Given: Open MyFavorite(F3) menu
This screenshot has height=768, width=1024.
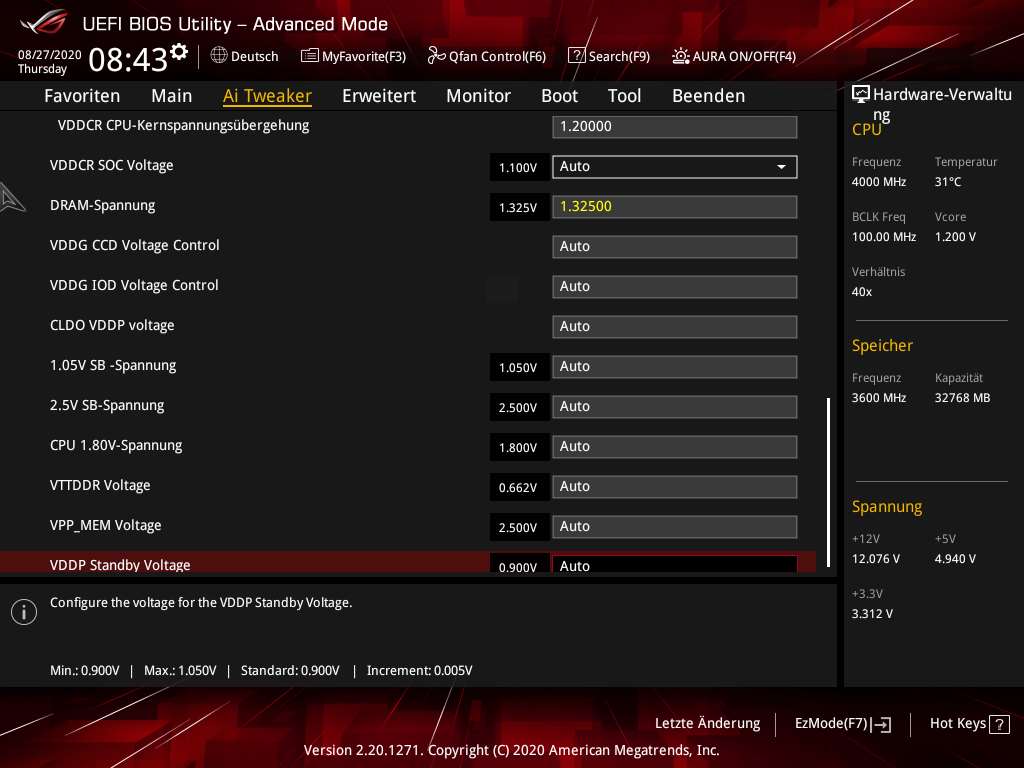Looking at the screenshot, I should pos(353,56).
